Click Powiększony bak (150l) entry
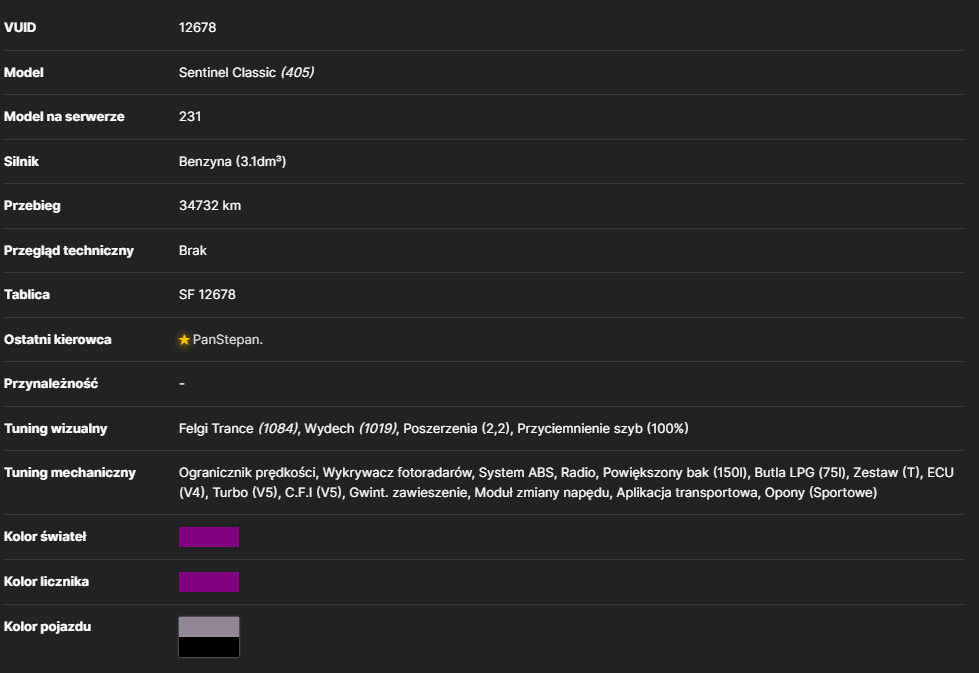 coord(675,473)
